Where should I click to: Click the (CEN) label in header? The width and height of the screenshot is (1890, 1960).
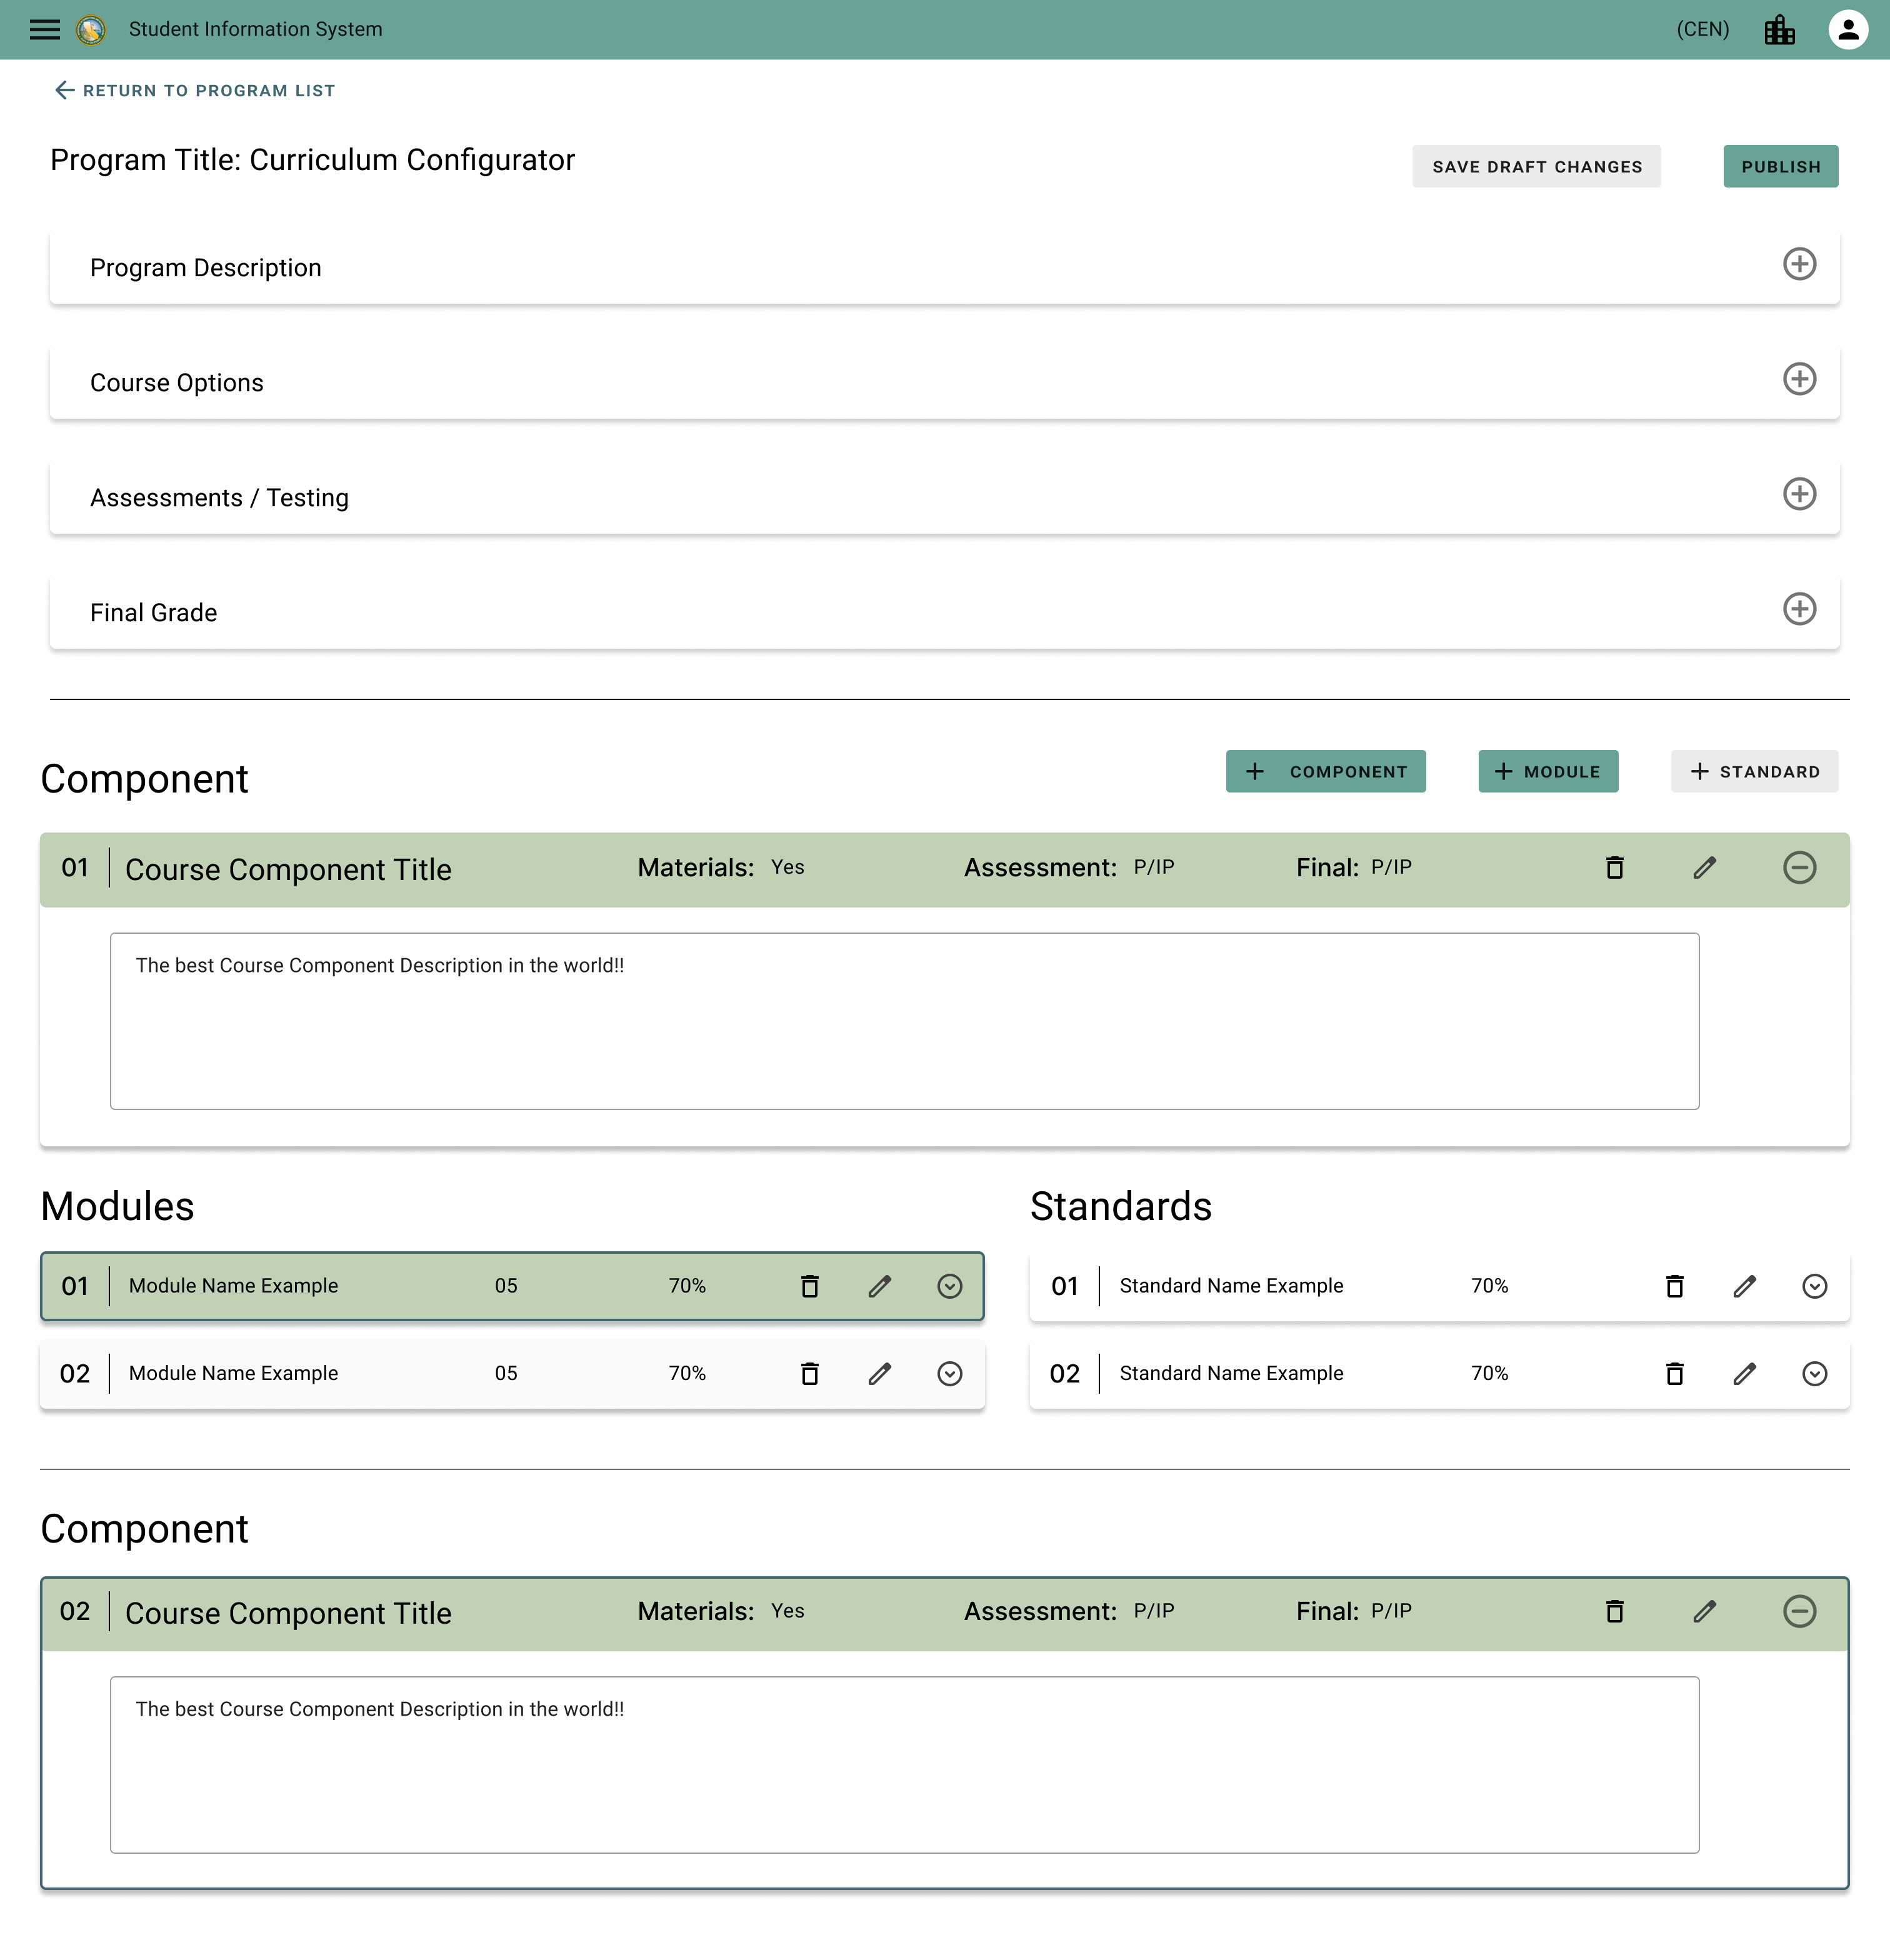[1703, 30]
